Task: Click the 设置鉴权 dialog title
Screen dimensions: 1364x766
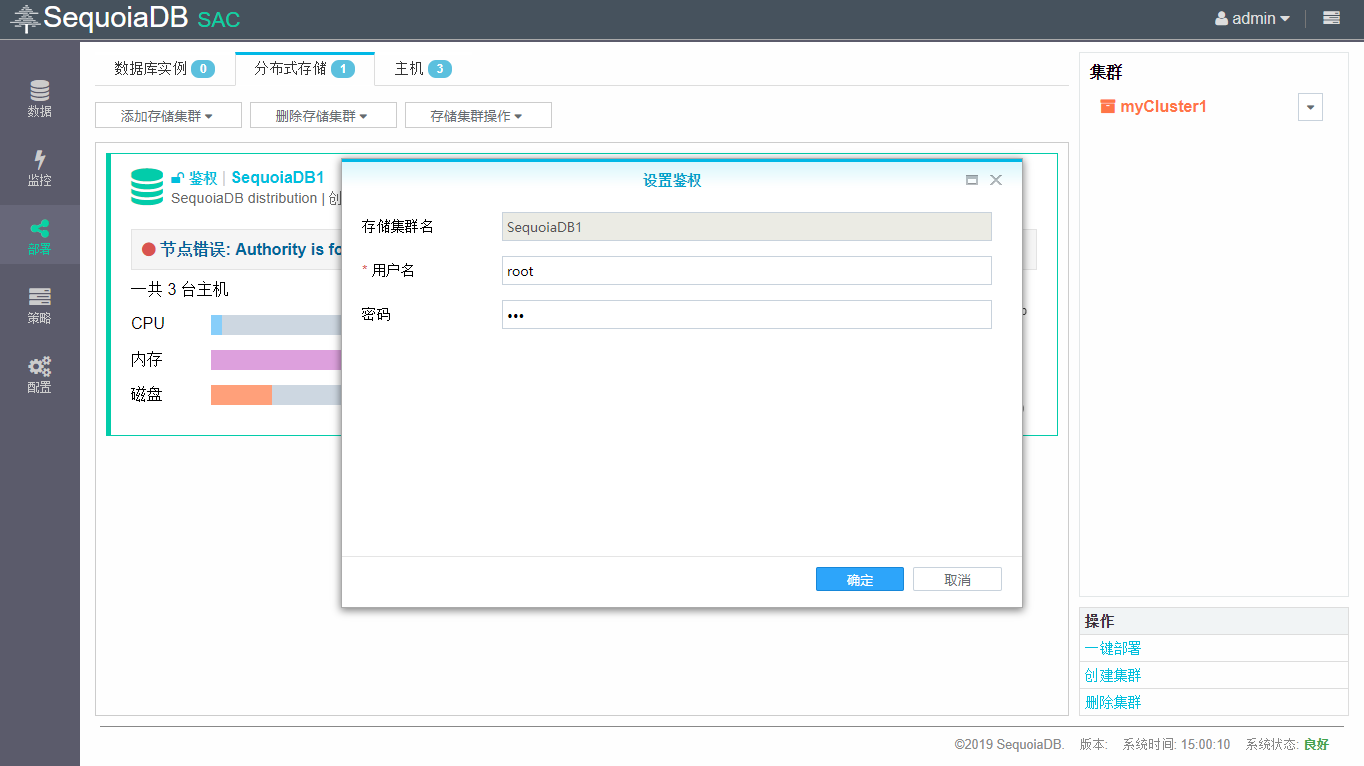Action: tap(672, 180)
